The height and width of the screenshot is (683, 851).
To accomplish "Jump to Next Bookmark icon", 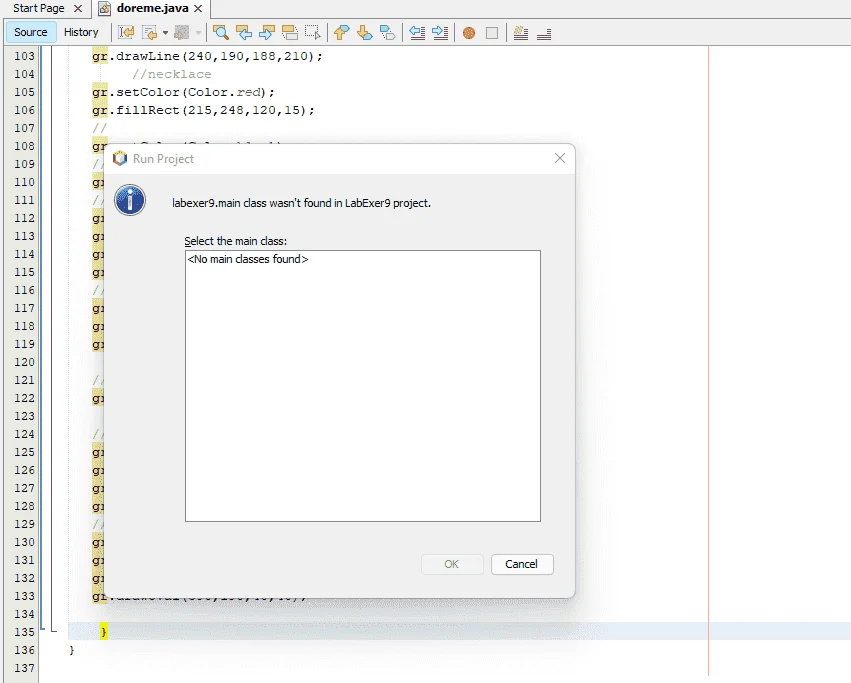I will (x=364, y=33).
